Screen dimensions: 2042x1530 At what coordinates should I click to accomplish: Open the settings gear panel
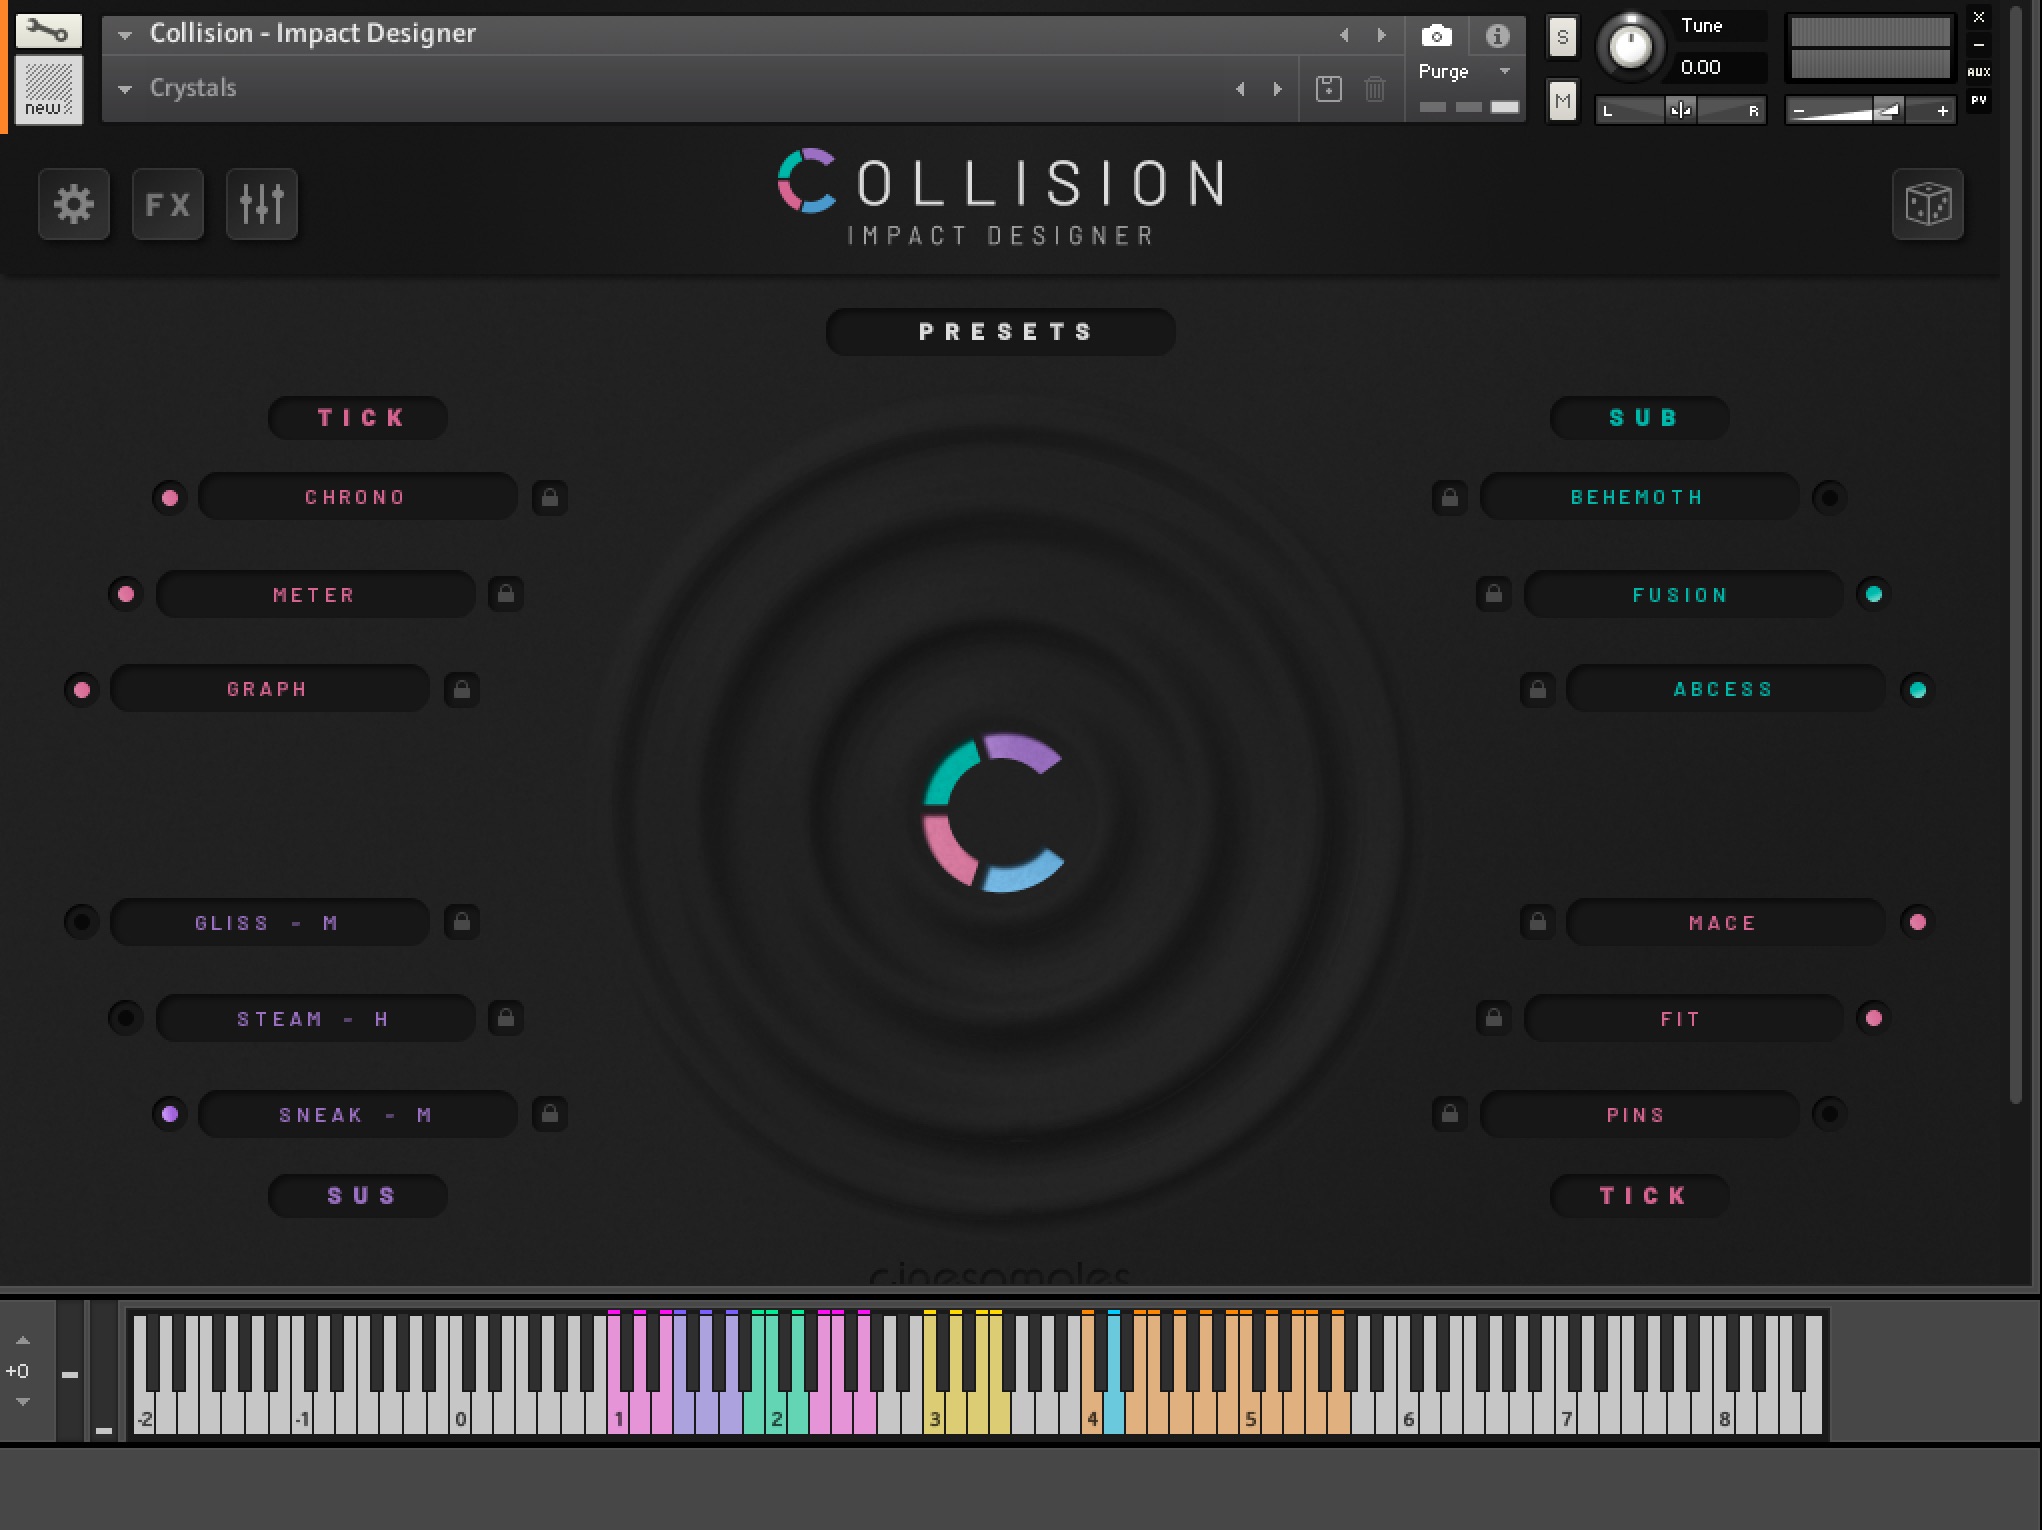click(x=74, y=205)
